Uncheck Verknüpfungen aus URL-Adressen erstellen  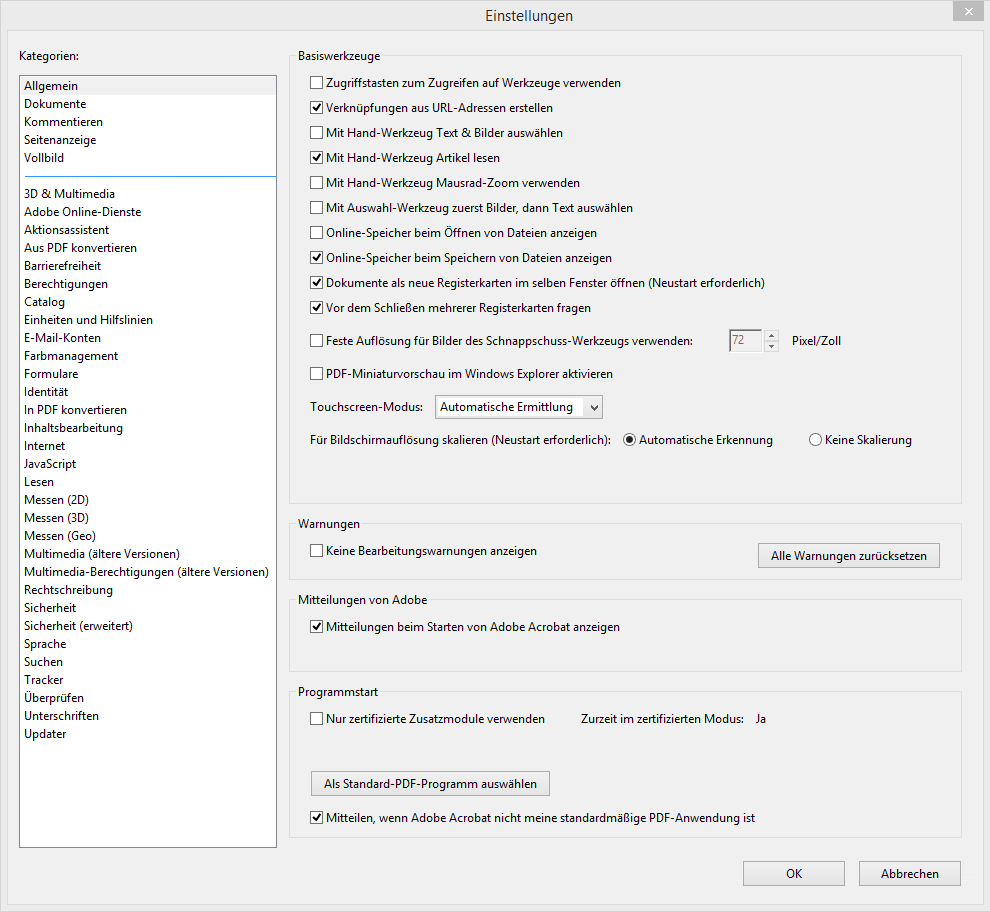[x=316, y=108]
